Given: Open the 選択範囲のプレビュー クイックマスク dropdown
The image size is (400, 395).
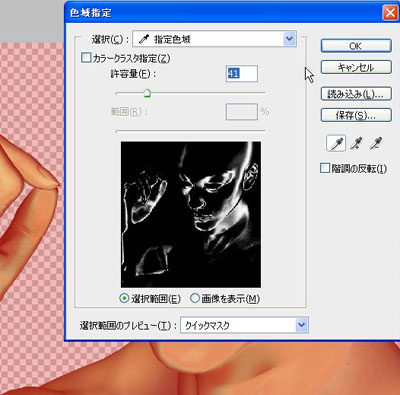Looking at the screenshot, I should tap(244, 325).
